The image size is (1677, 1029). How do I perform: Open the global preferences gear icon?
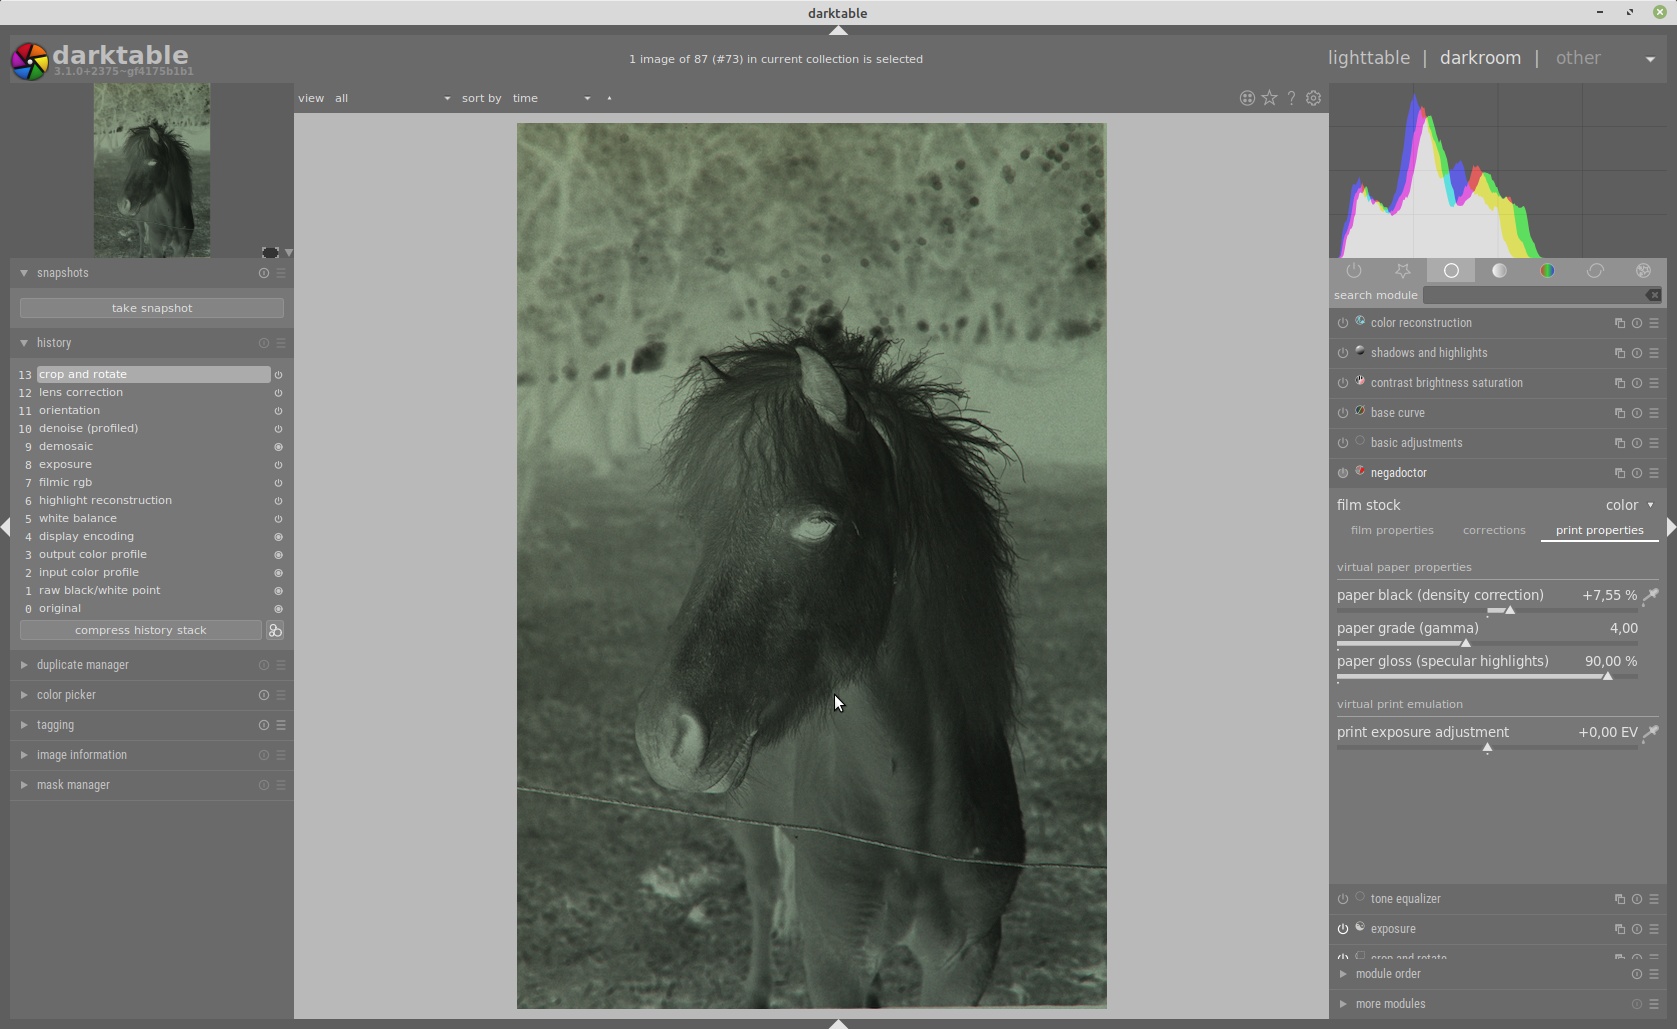(1314, 98)
